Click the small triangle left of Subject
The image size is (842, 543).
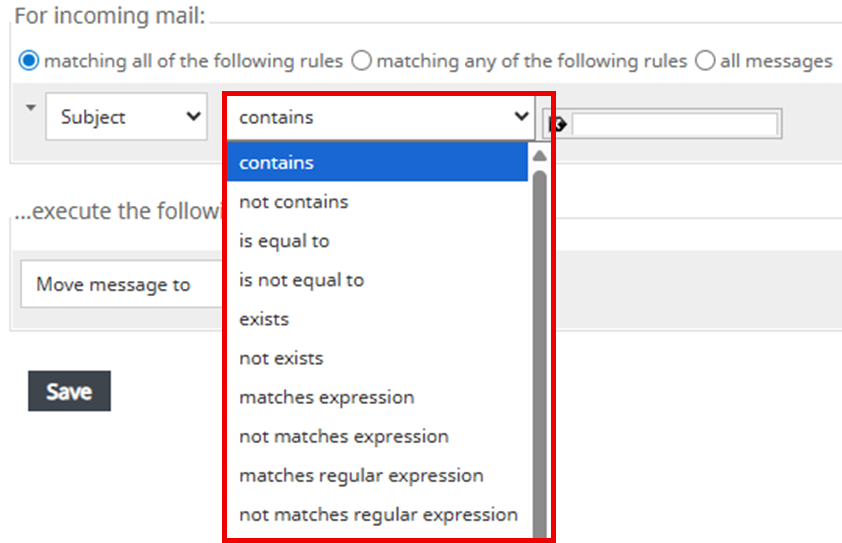tap(31, 108)
